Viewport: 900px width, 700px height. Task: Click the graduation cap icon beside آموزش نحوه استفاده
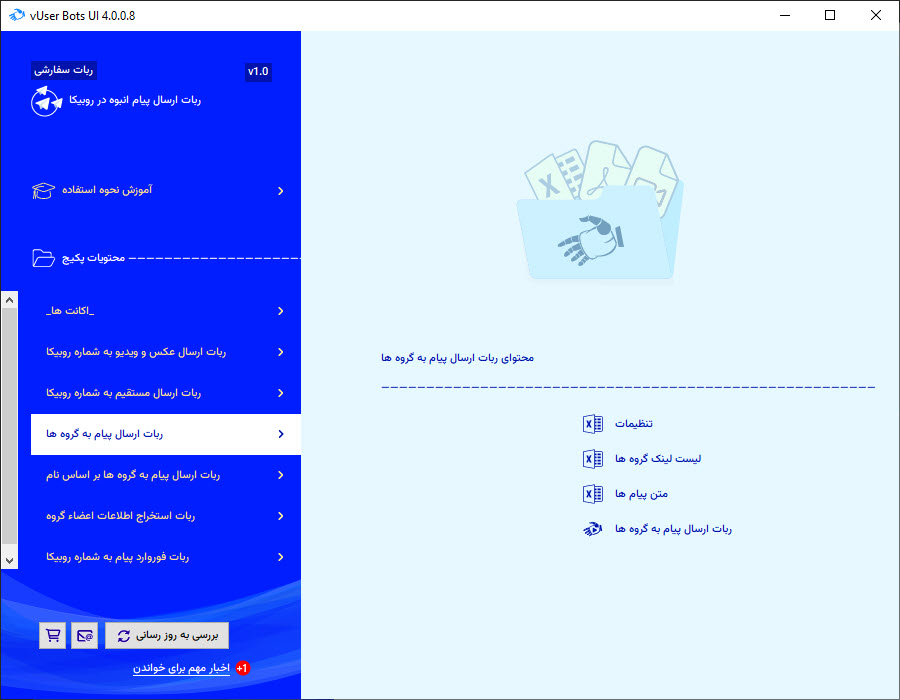pyautogui.click(x=44, y=190)
